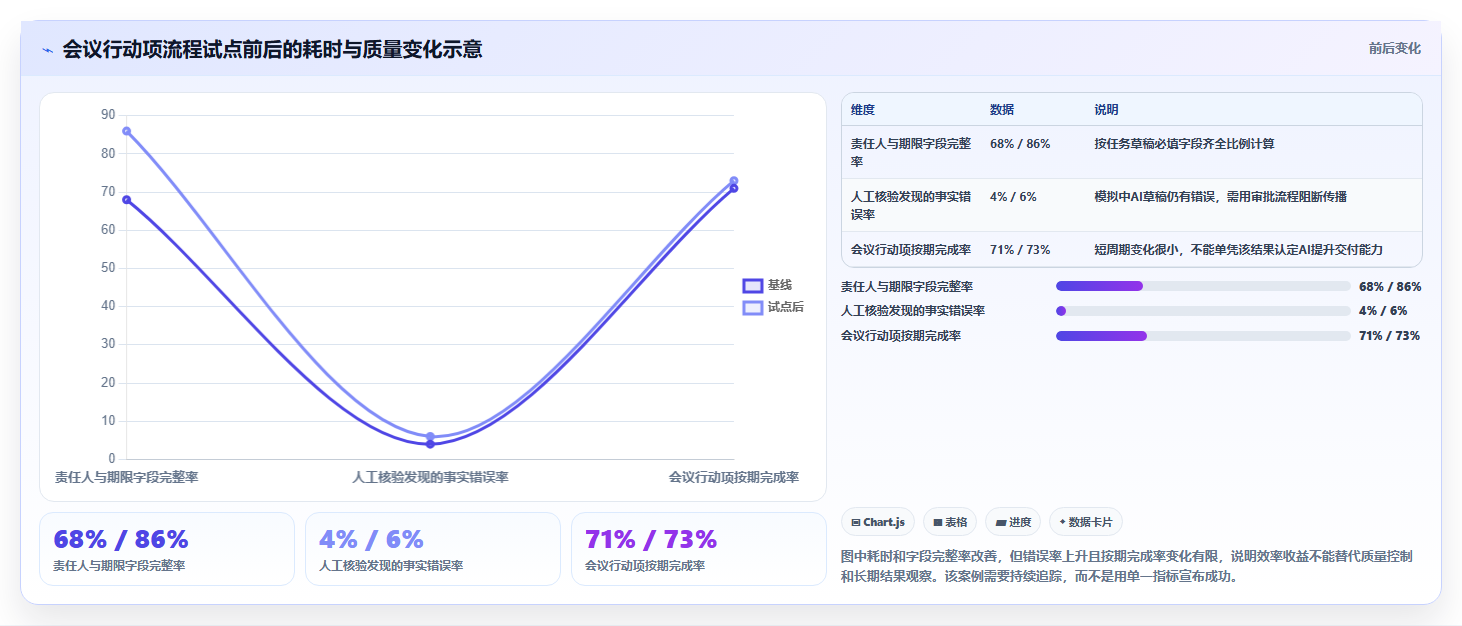Open the 68% / 86% stat card
1462x626 pixels.
pyautogui.click(x=167, y=549)
